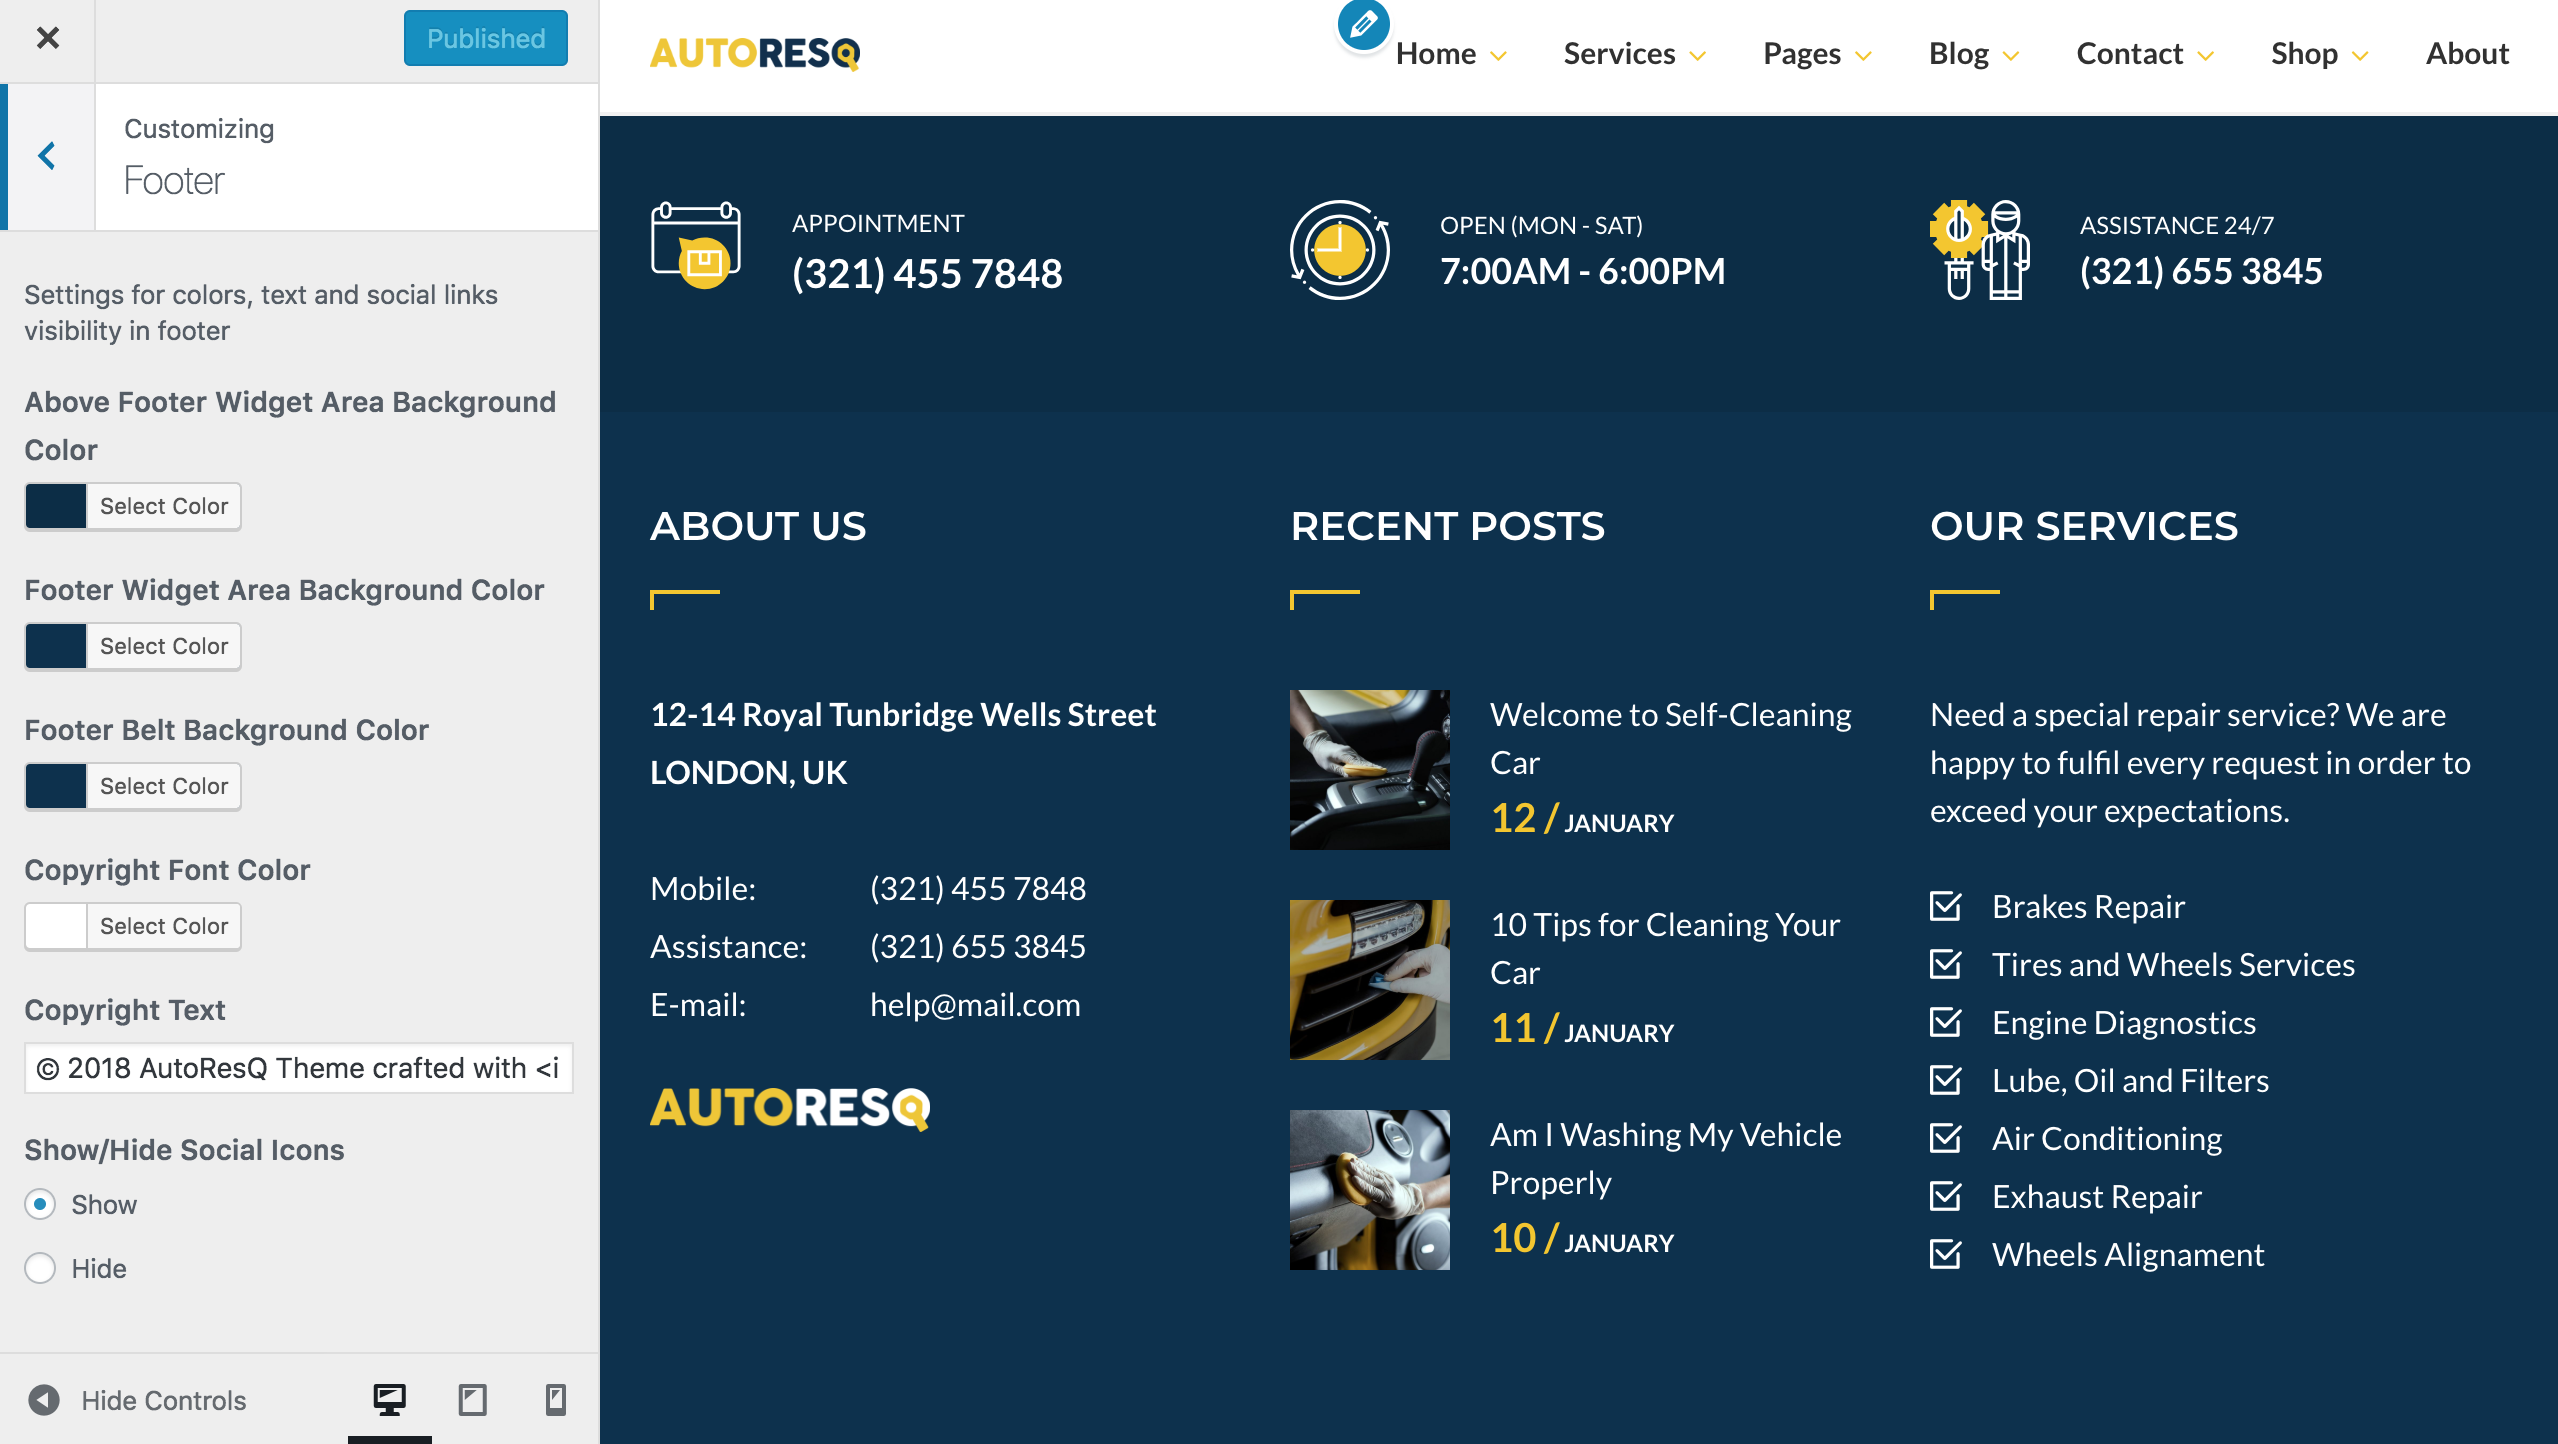The height and width of the screenshot is (1444, 2558).
Task: Expand the Services menu dropdown arrow
Action: [1697, 56]
